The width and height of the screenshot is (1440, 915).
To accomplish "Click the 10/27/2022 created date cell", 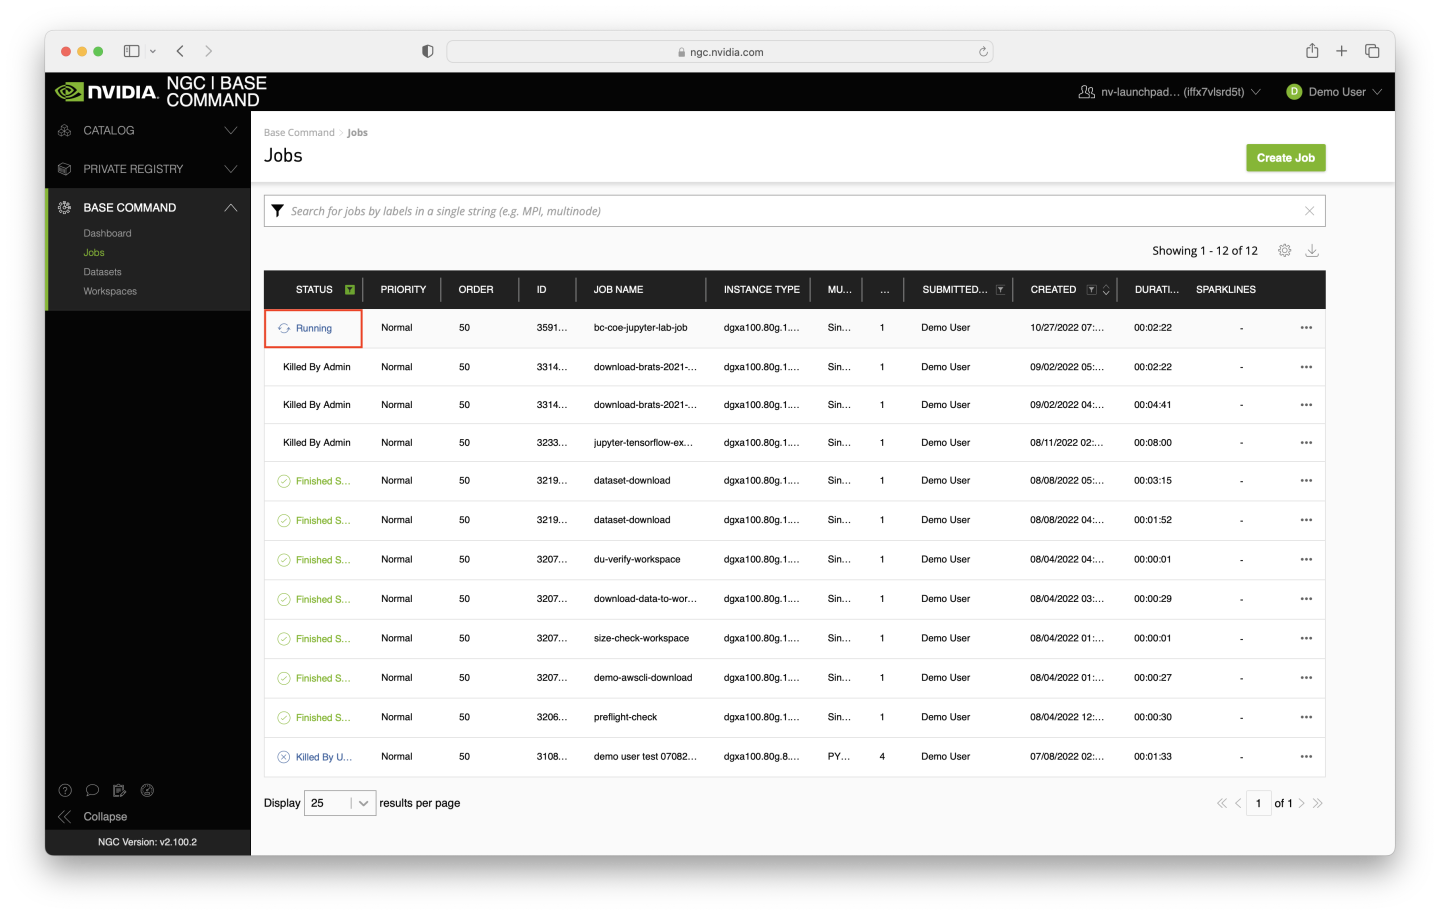I will point(1067,328).
